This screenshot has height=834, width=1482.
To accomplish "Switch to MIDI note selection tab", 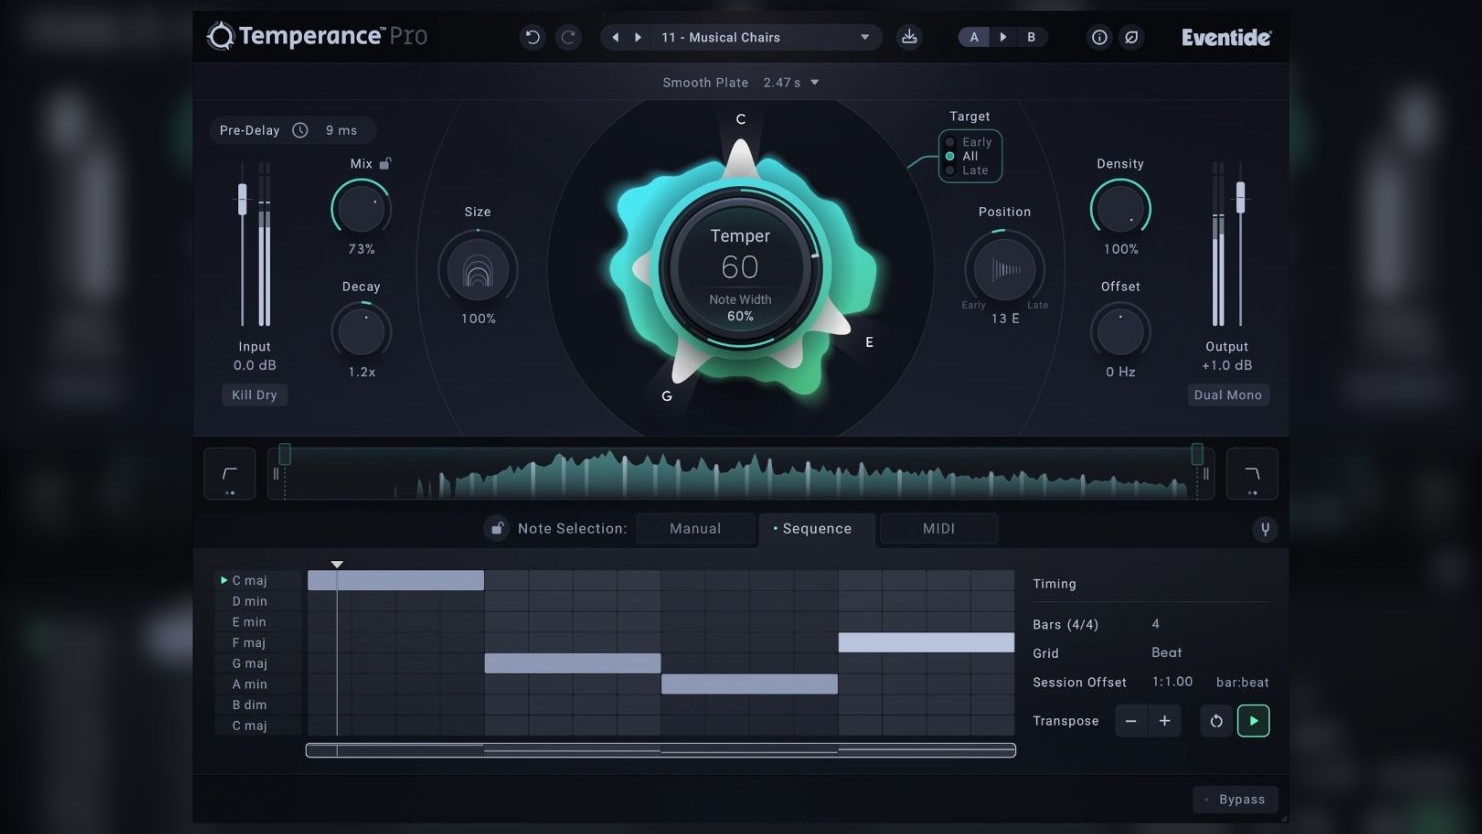I will tap(938, 529).
